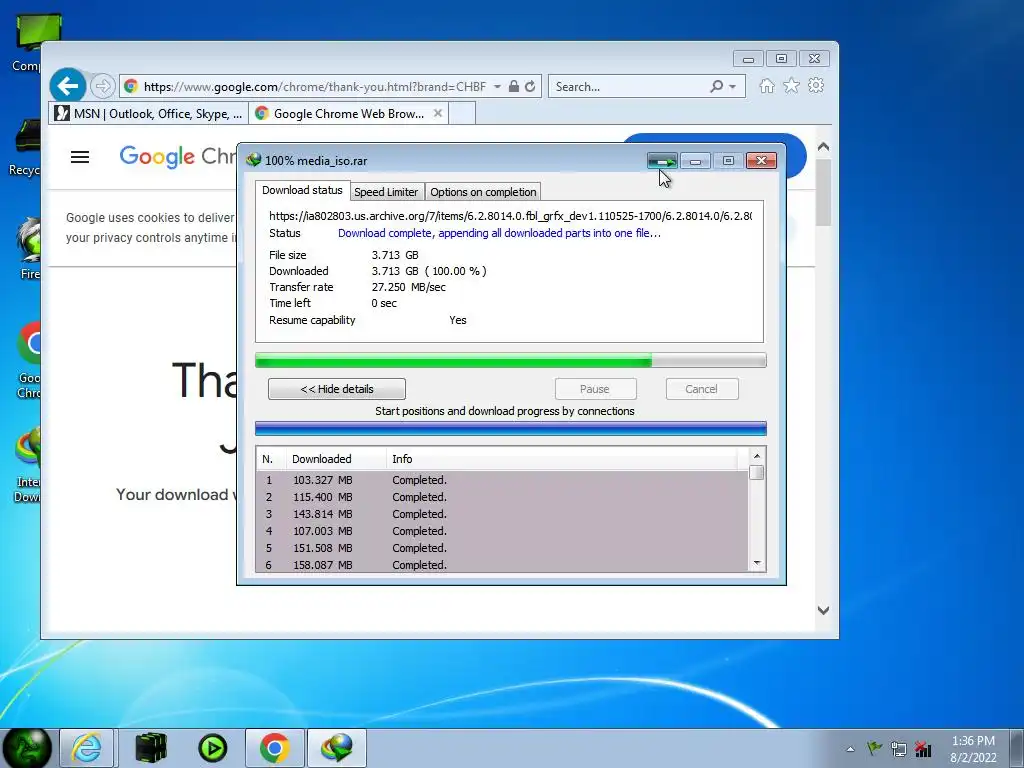Select connection row 3 with 143.814 MB

click(502, 514)
